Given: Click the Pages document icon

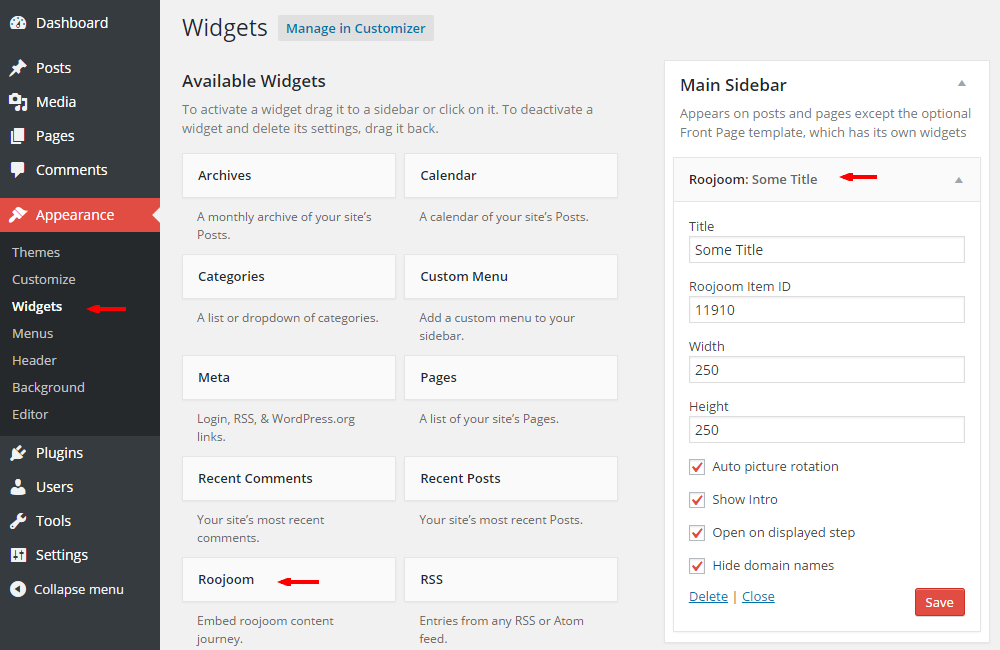Looking at the screenshot, I should tap(18, 136).
